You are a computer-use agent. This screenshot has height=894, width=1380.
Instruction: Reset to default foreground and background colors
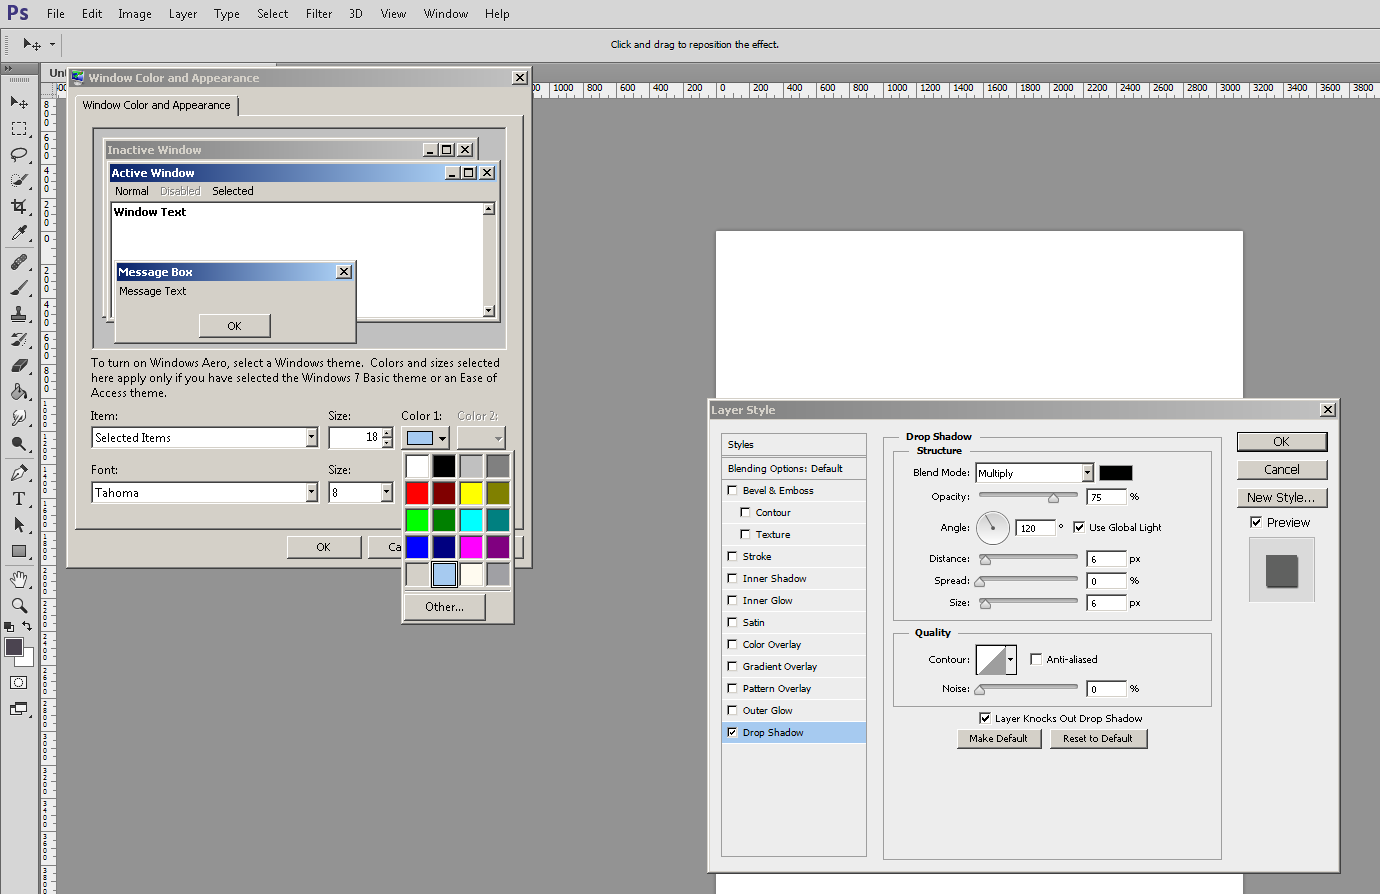tap(9, 626)
